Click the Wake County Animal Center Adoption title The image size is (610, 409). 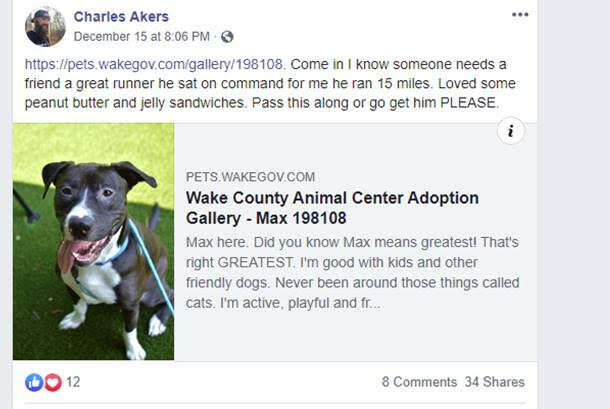coord(332,198)
